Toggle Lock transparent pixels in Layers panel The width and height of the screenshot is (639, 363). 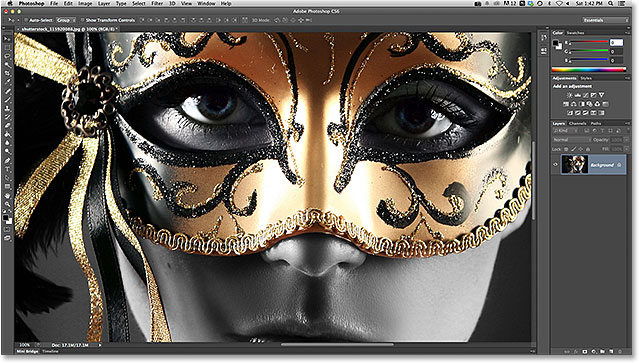[x=566, y=149]
